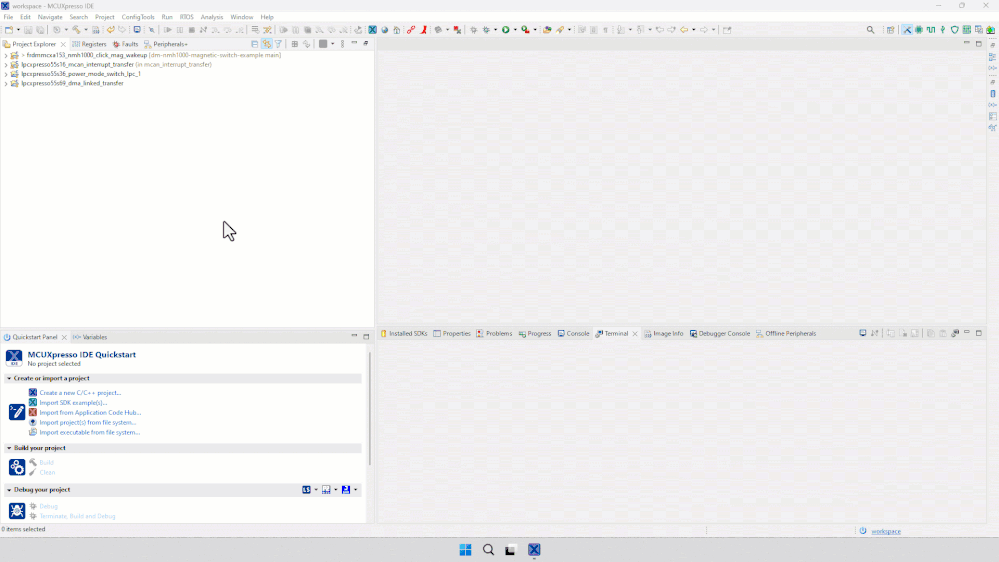The image size is (999, 562).
Task: Click the Back navigation yellow arrow
Action: coord(684,30)
